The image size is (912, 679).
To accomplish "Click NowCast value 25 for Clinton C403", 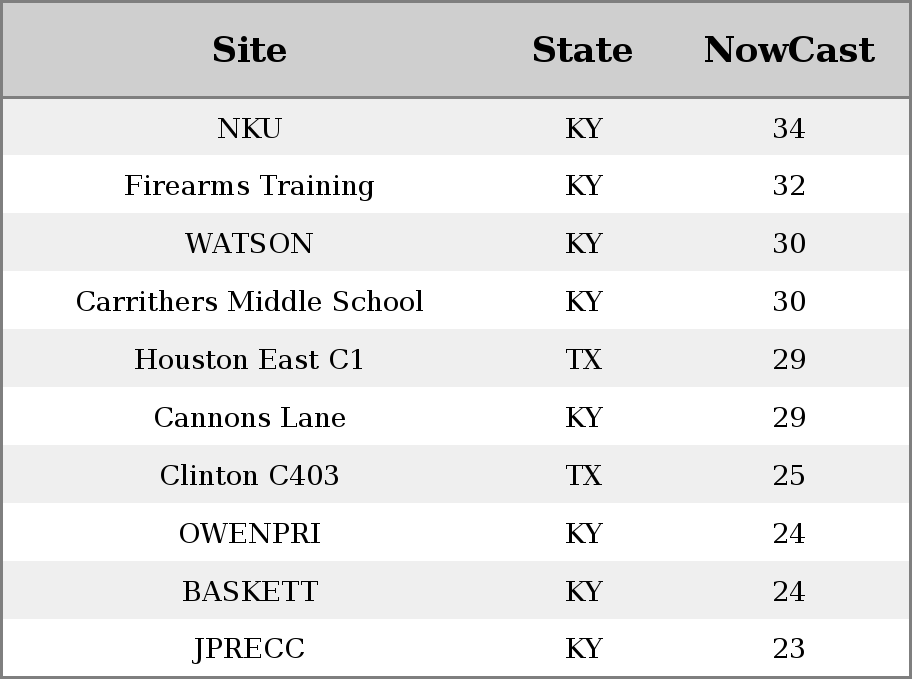I will (x=789, y=475).
